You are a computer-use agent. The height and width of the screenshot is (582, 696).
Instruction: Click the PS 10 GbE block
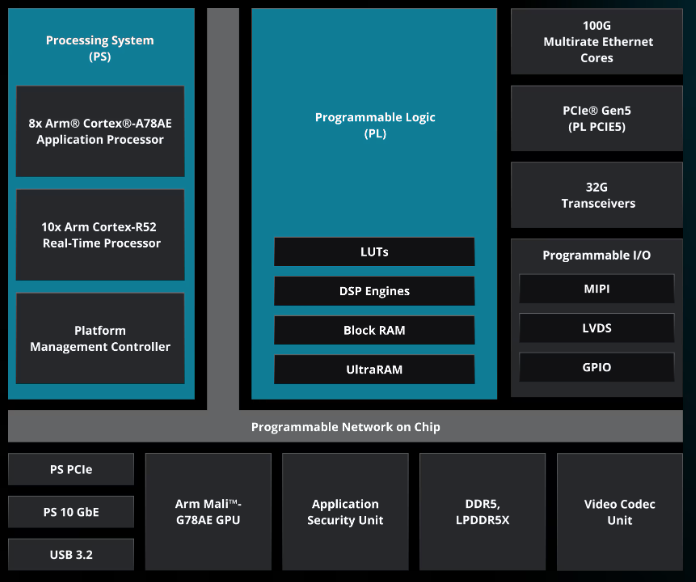[x=71, y=512]
